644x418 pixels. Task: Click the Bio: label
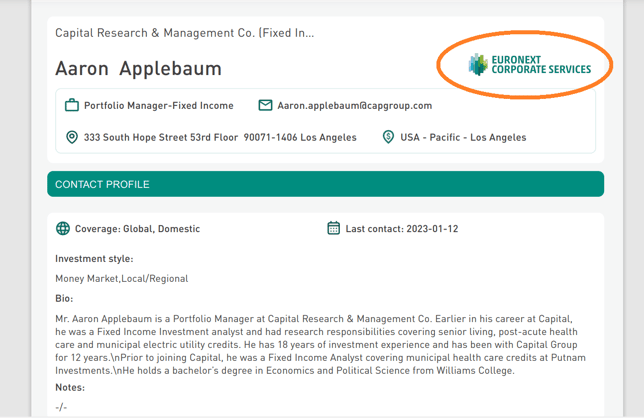coord(64,299)
